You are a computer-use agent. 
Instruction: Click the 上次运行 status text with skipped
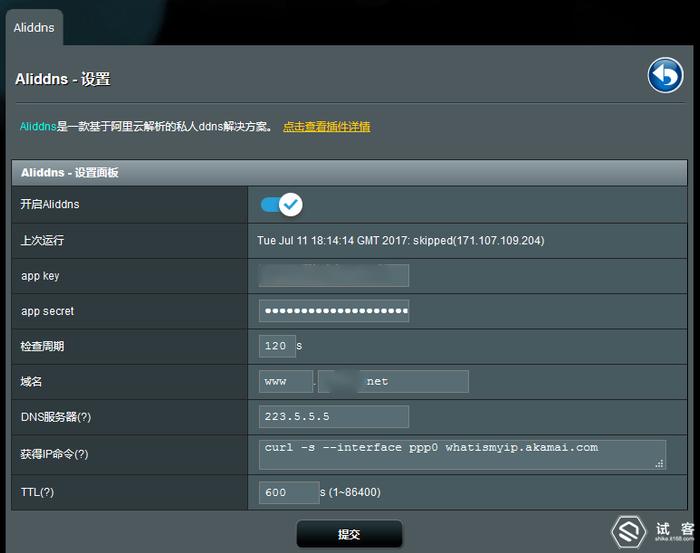[400, 241]
